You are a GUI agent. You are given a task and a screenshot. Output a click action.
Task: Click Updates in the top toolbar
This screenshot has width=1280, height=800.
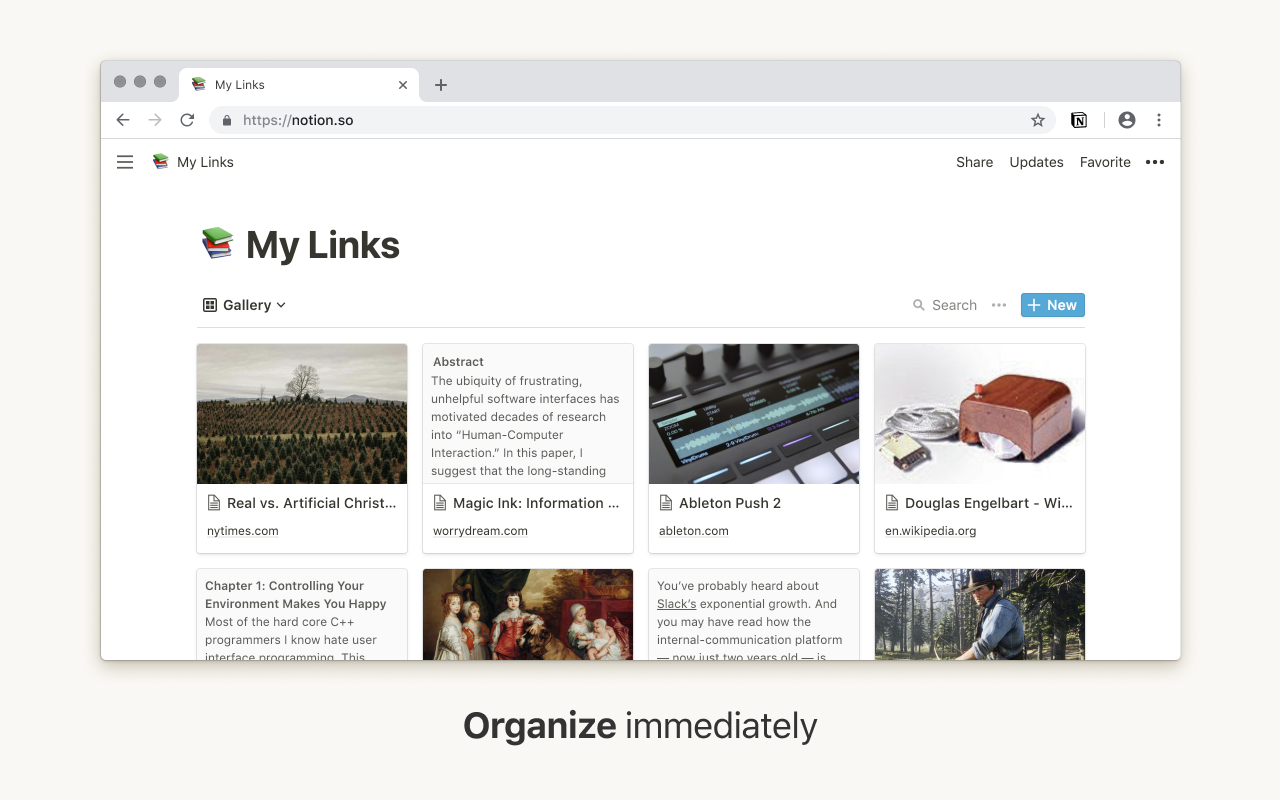click(x=1036, y=161)
